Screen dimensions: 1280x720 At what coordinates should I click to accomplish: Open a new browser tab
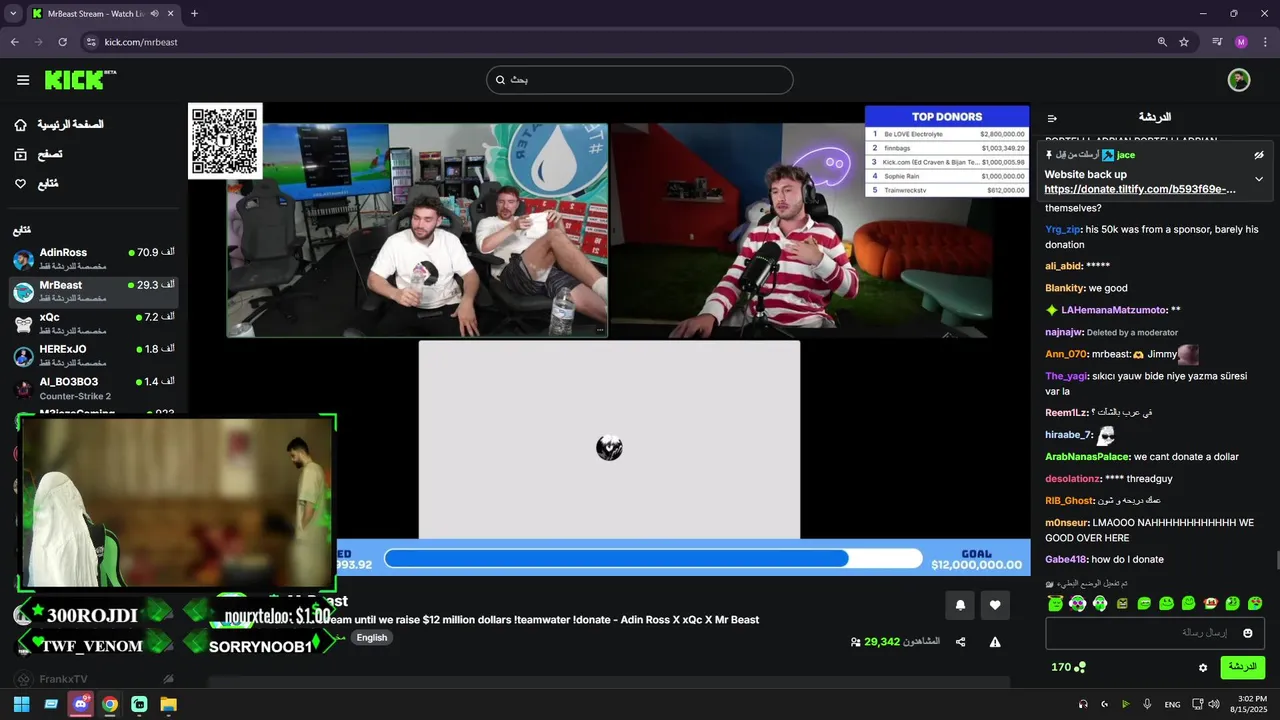[x=194, y=14]
